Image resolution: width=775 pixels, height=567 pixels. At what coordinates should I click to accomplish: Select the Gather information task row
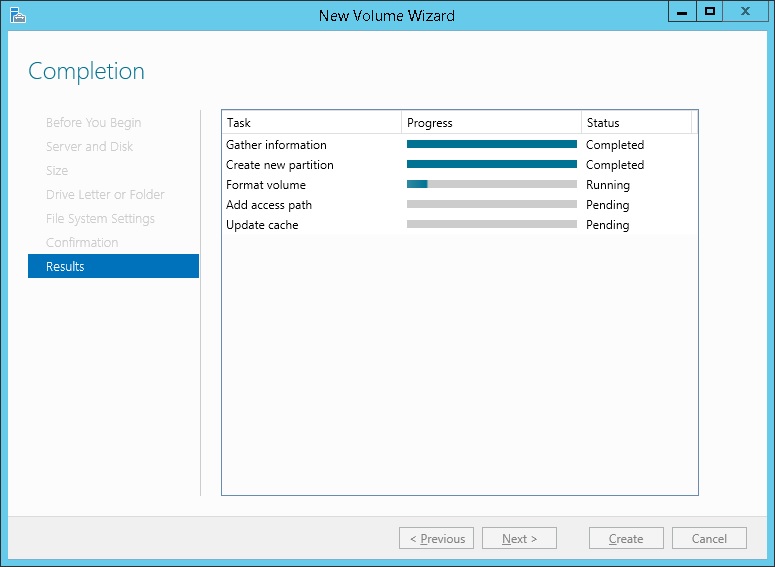[276, 145]
